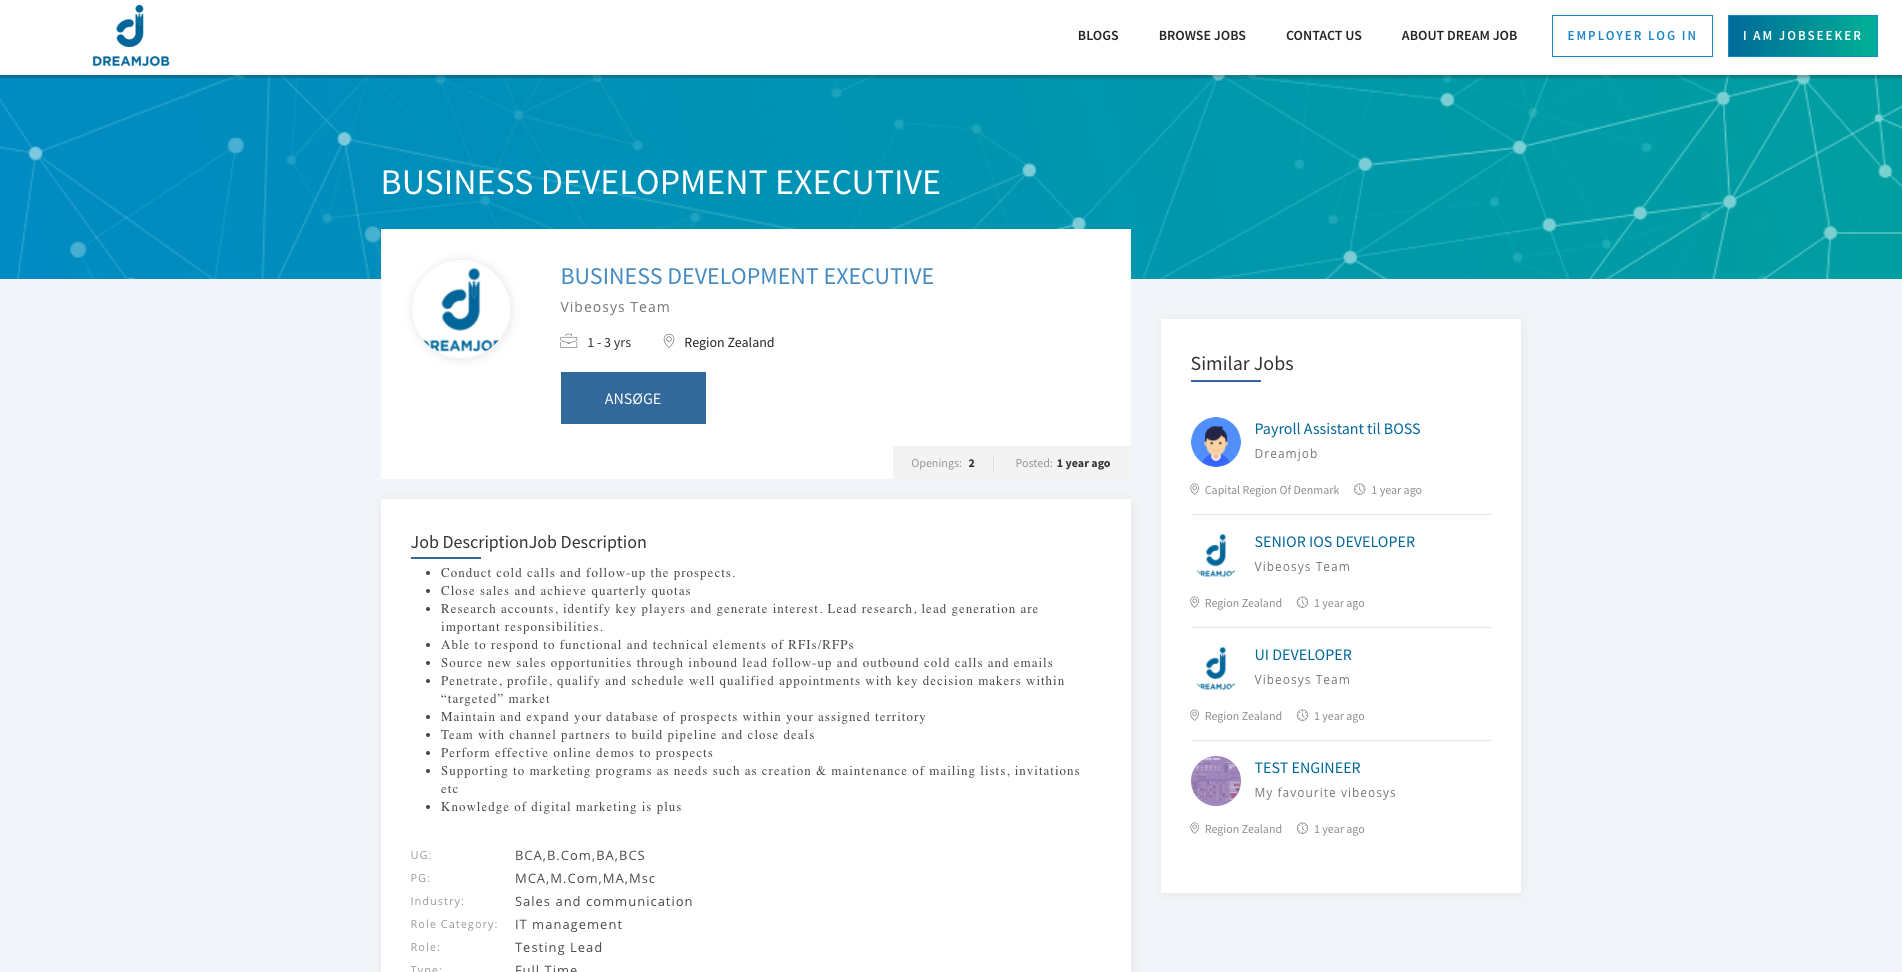The width and height of the screenshot is (1902, 972).
Task: View the UI Developer job listing
Action: point(1302,655)
